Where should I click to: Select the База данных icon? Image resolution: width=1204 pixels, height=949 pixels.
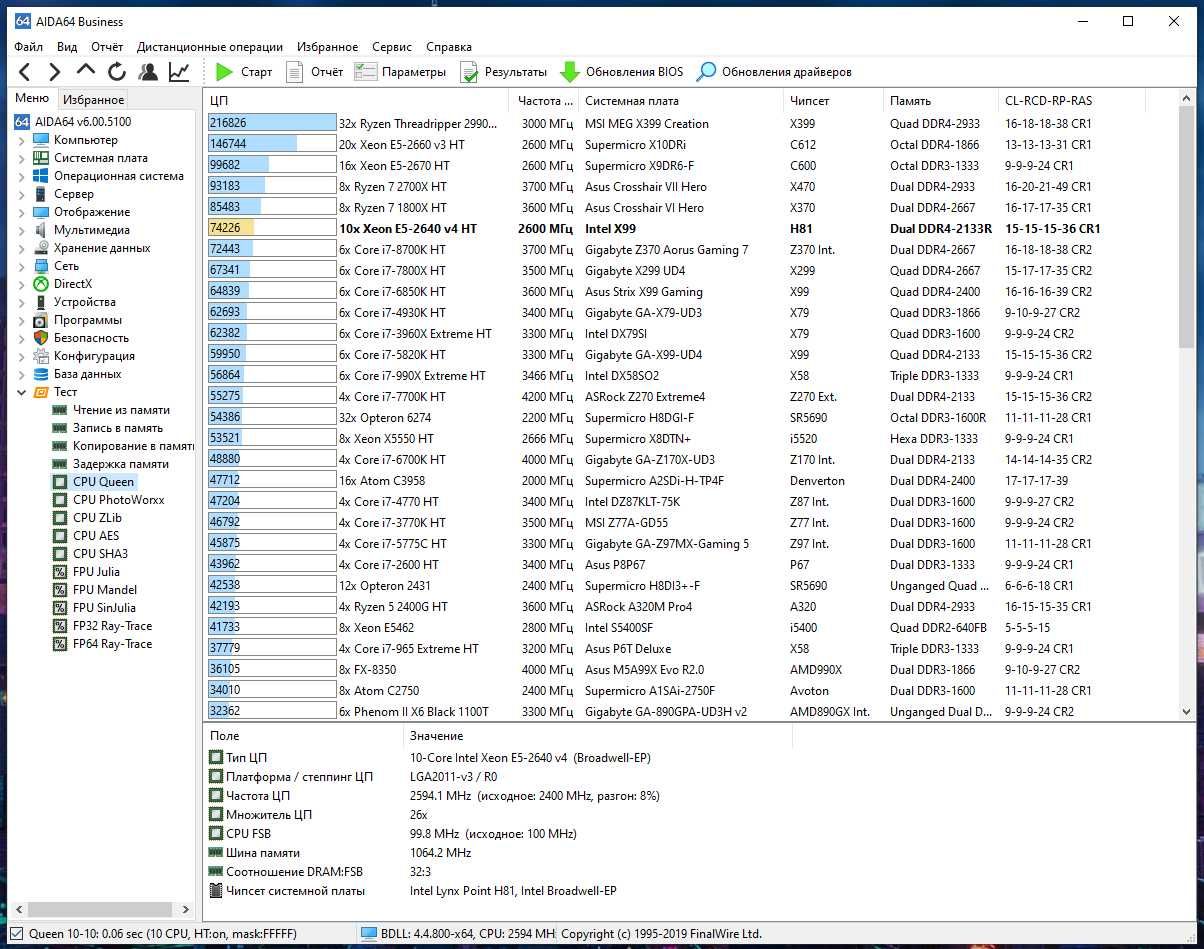pyautogui.click(x=41, y=374)
